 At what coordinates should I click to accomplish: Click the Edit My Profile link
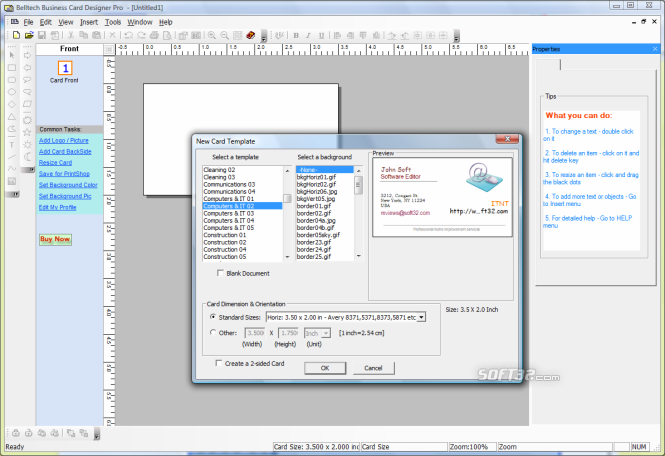coord(57,207)
